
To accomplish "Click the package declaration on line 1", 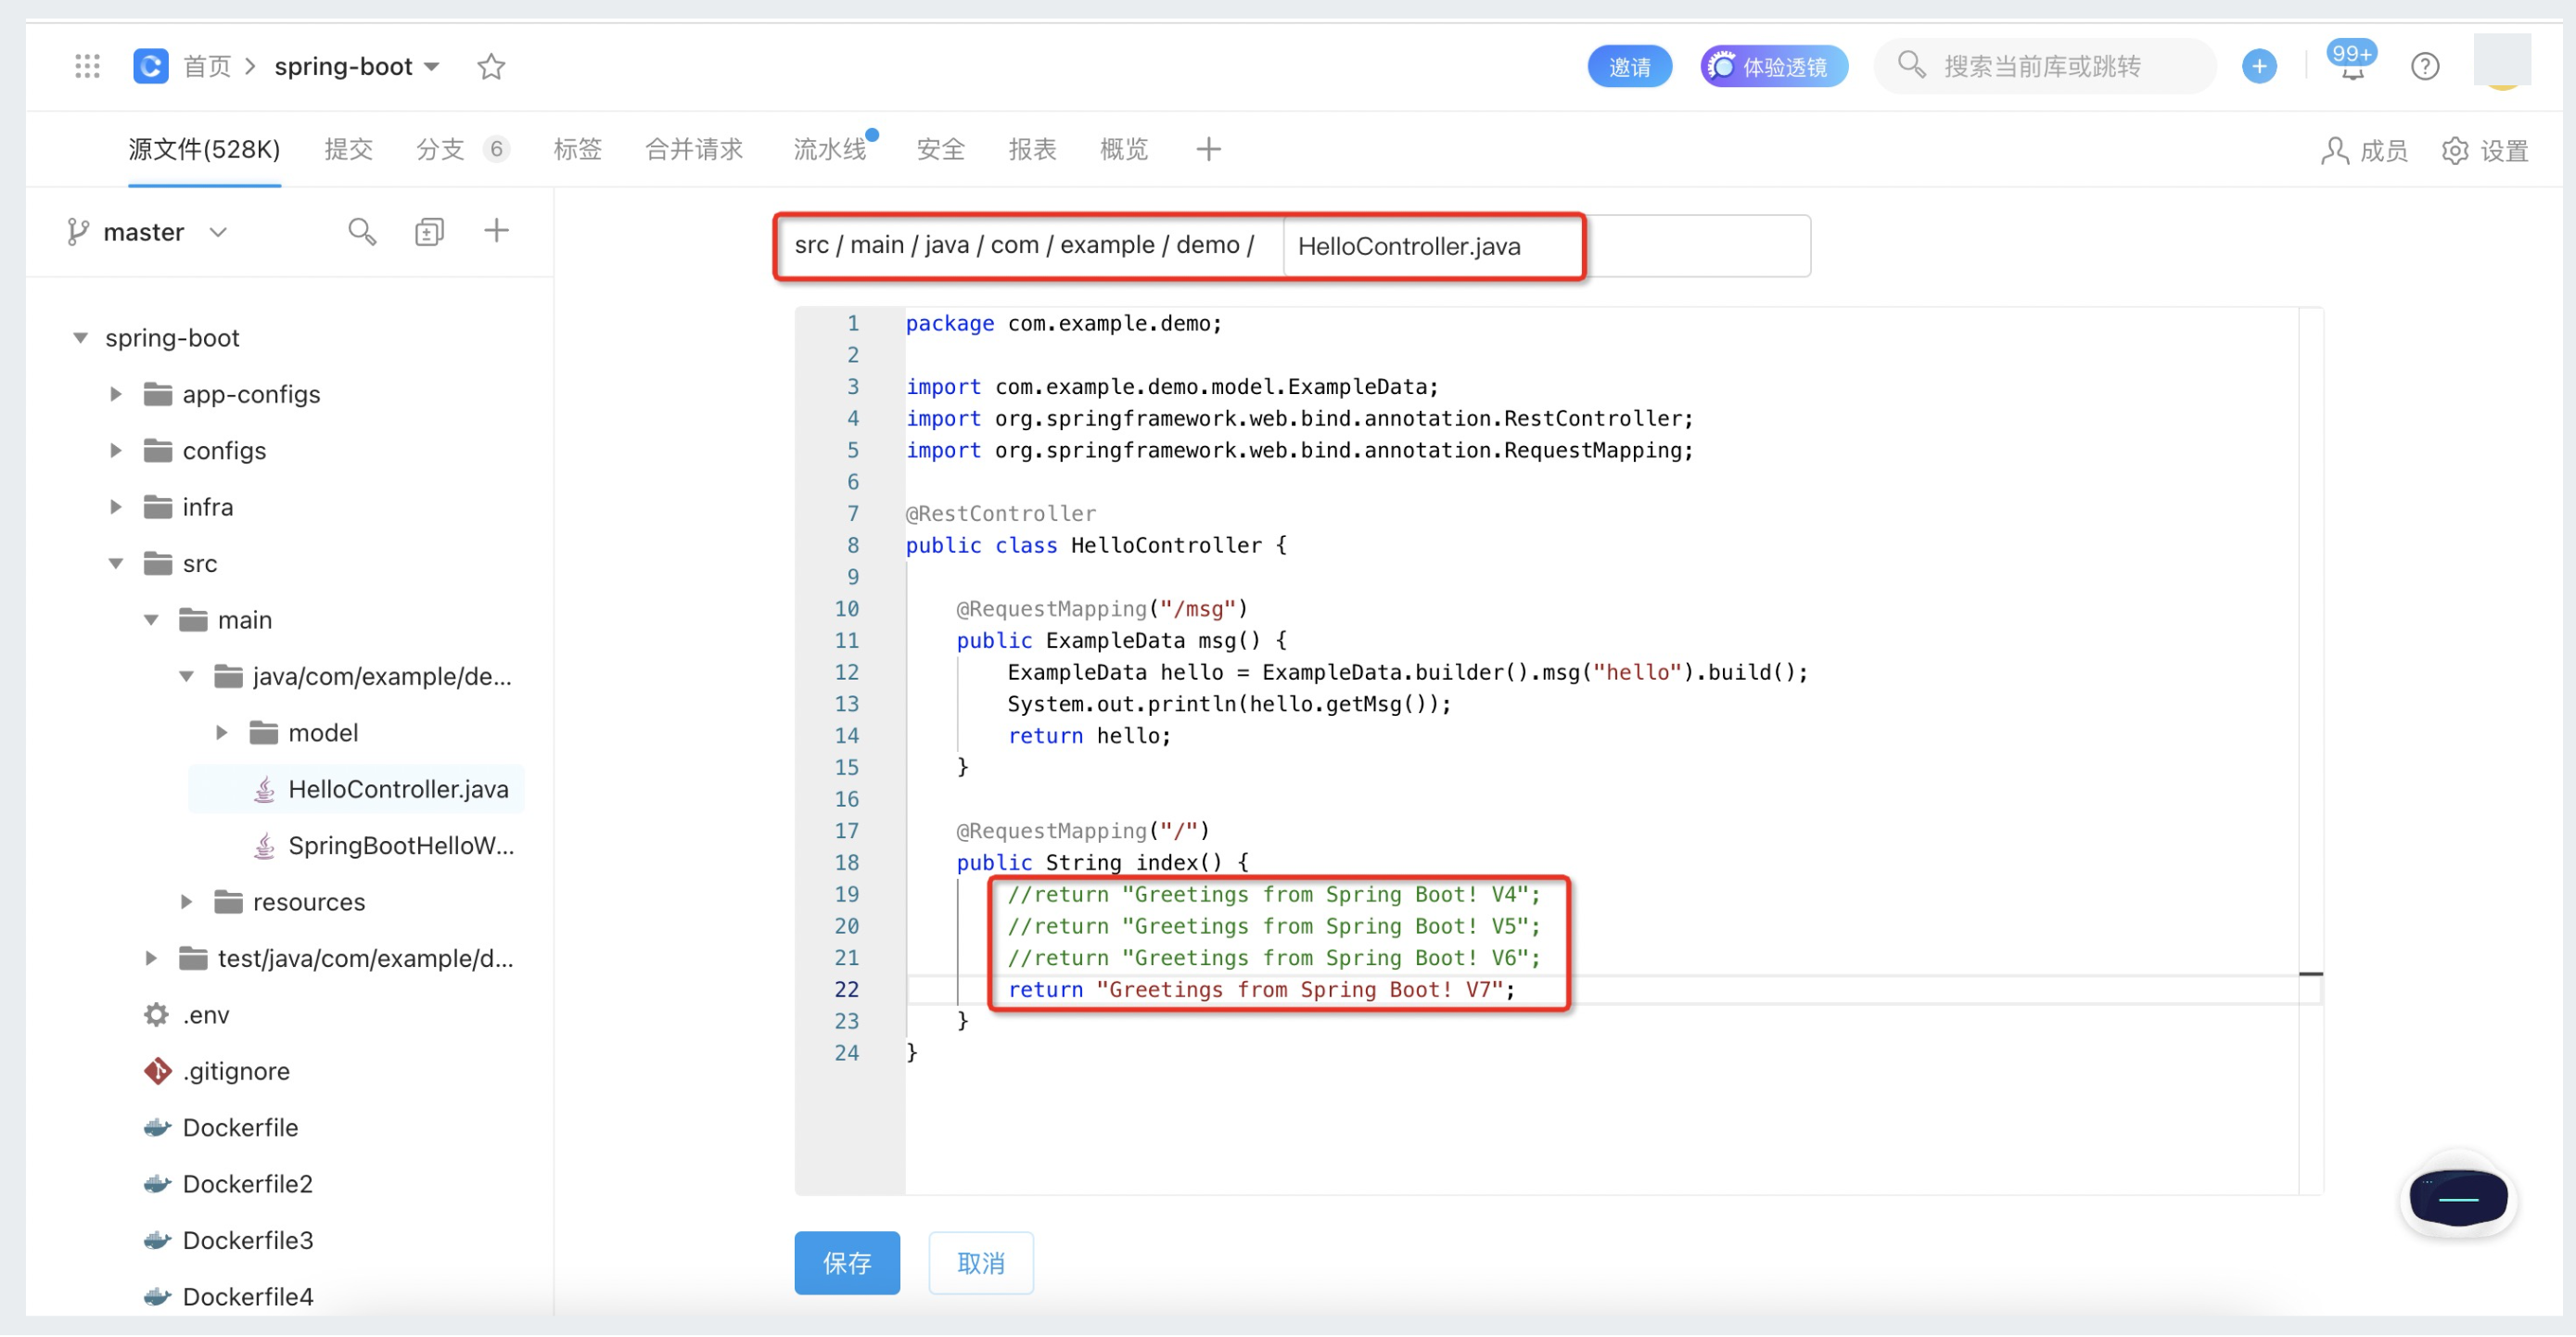I will coord(1064,324).
